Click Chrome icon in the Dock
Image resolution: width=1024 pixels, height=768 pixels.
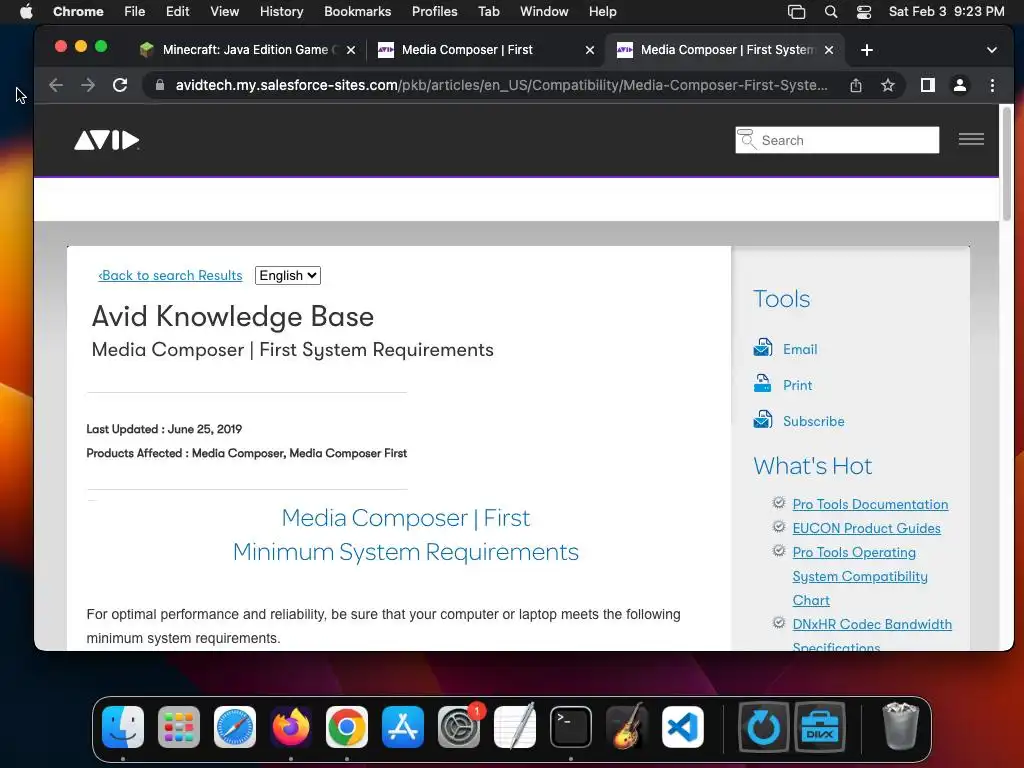[x=347, y=727]
